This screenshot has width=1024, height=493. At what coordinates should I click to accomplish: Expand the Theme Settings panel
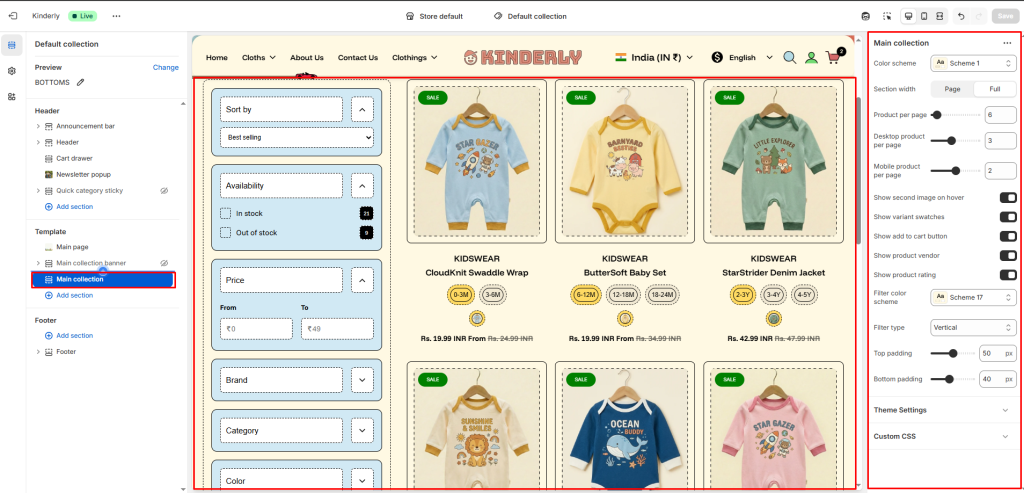point(943,410)
